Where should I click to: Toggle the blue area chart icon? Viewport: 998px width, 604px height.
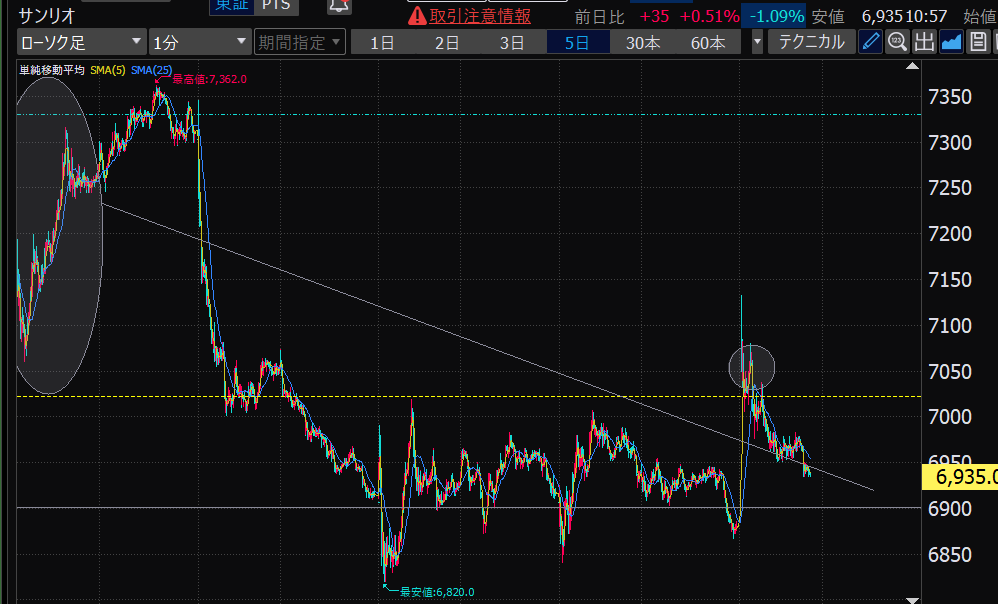pyautogui.click(x=951, y=42)
